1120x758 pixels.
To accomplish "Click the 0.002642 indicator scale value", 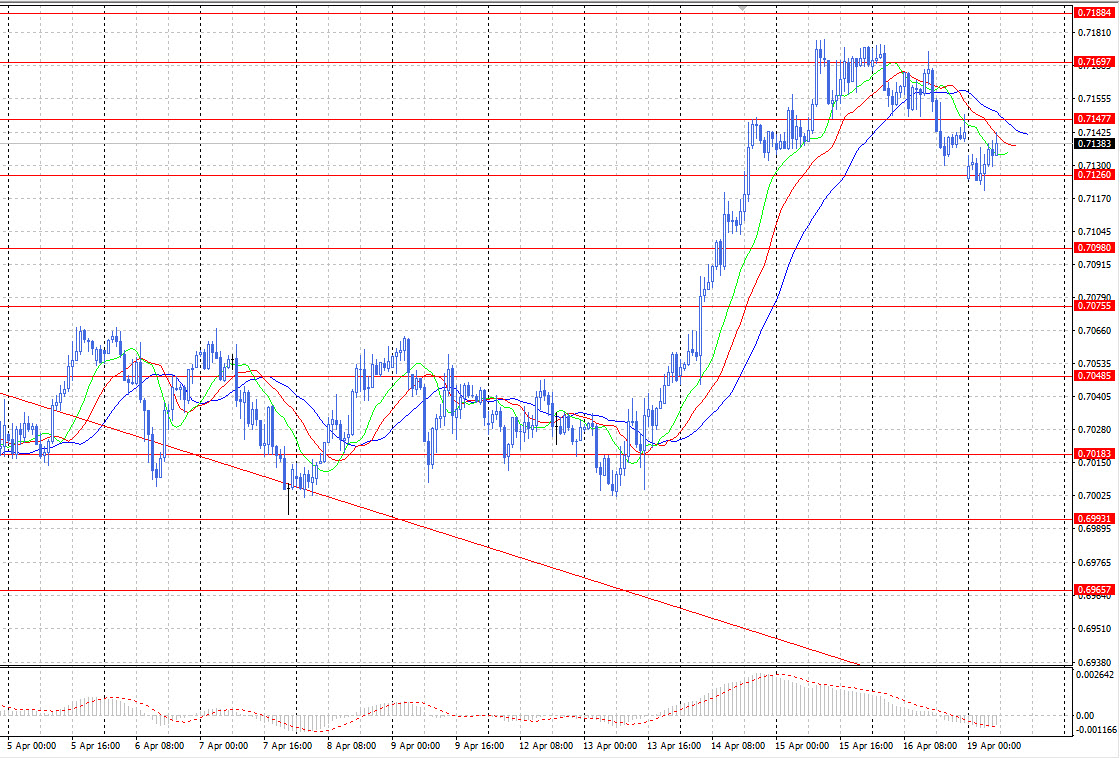I will pos(1094,674).
